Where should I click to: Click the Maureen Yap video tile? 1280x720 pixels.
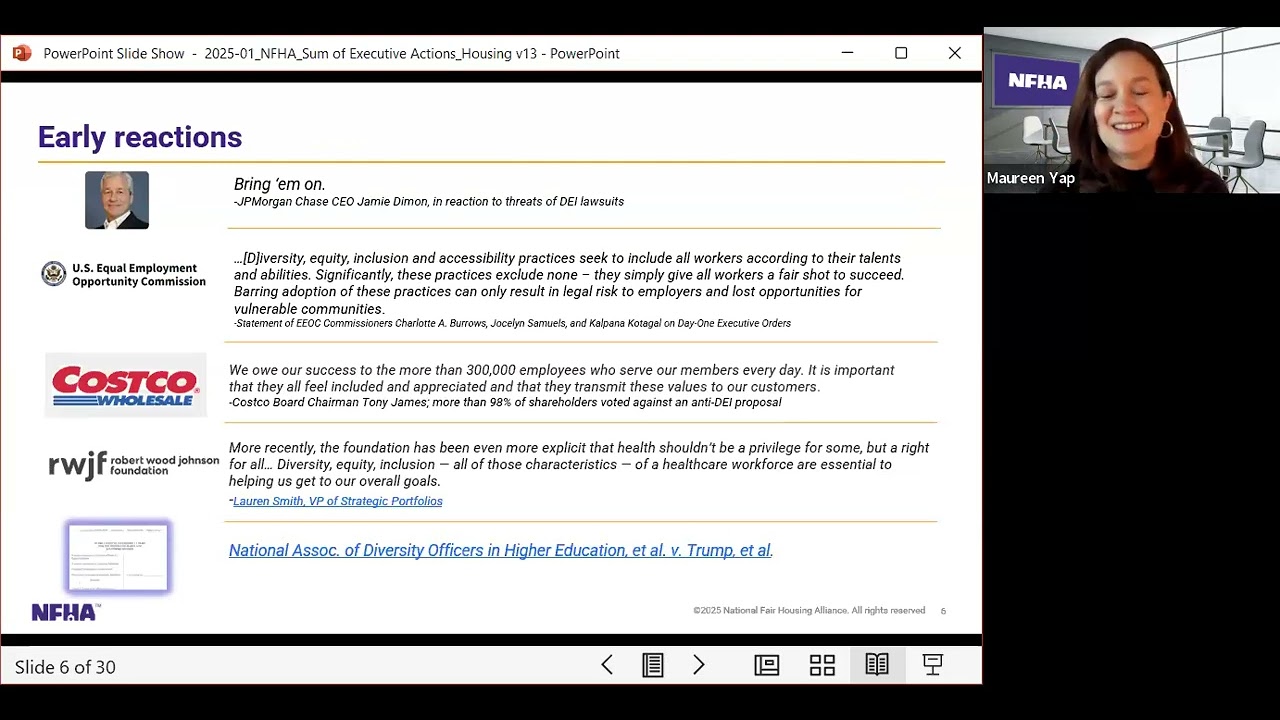click(1132, 110)
